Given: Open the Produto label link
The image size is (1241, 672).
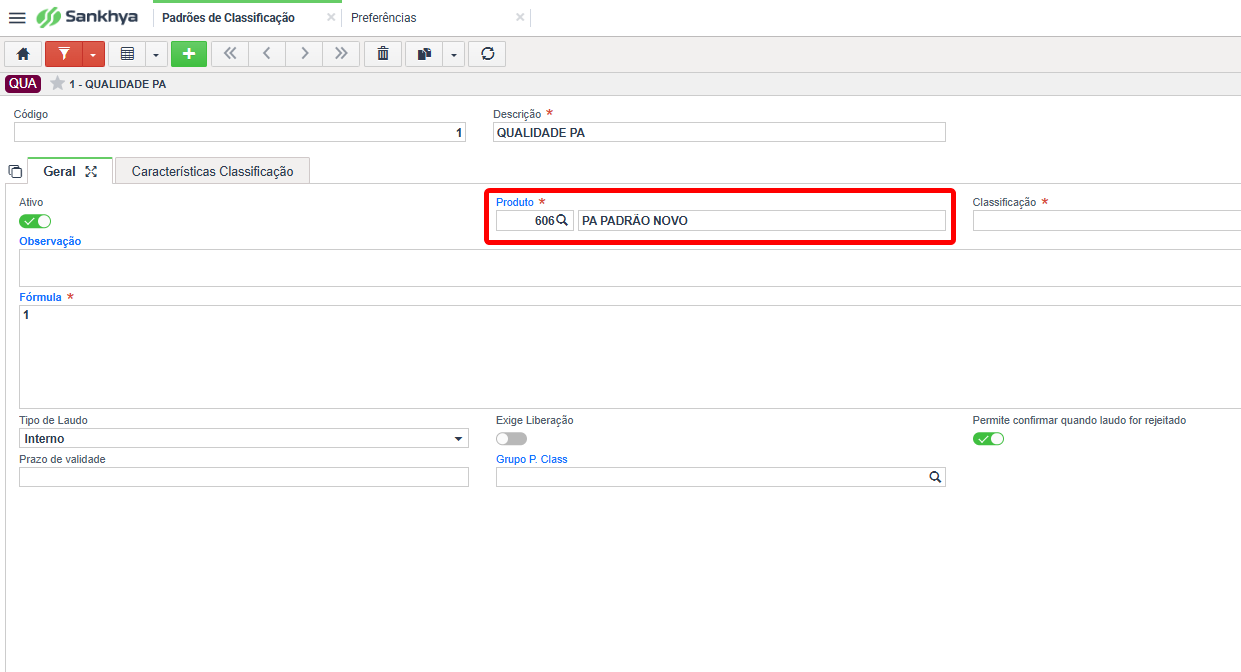Looking at the screenshot, I should 515,202.
